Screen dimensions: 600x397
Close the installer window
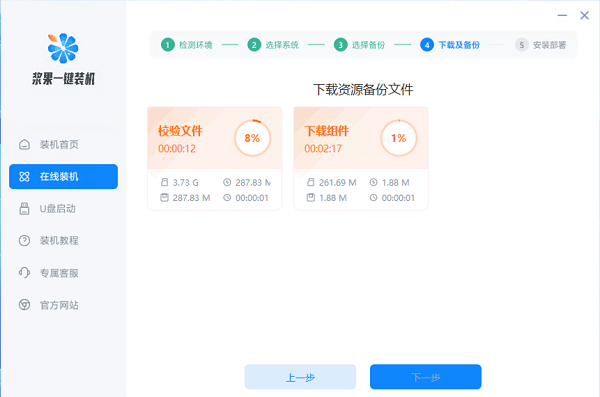[584, 15]
